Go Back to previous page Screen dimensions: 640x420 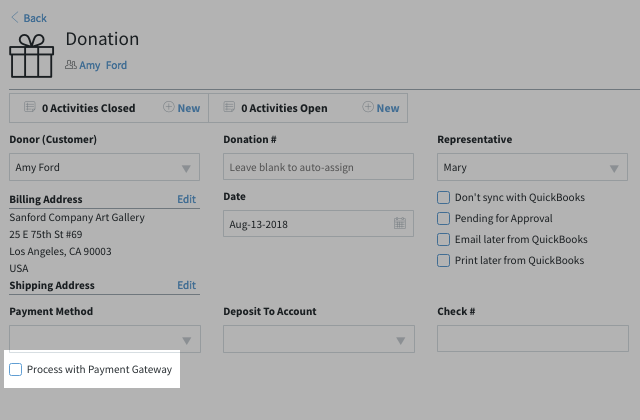point(35,18)
